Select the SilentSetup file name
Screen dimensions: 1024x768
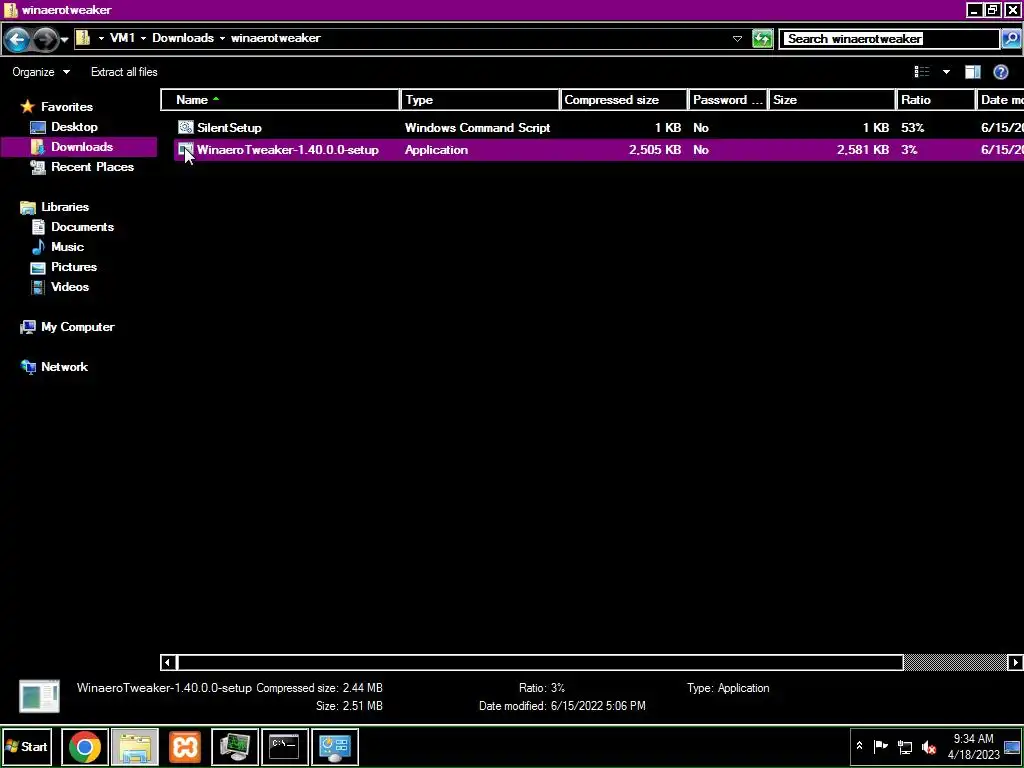229,127
